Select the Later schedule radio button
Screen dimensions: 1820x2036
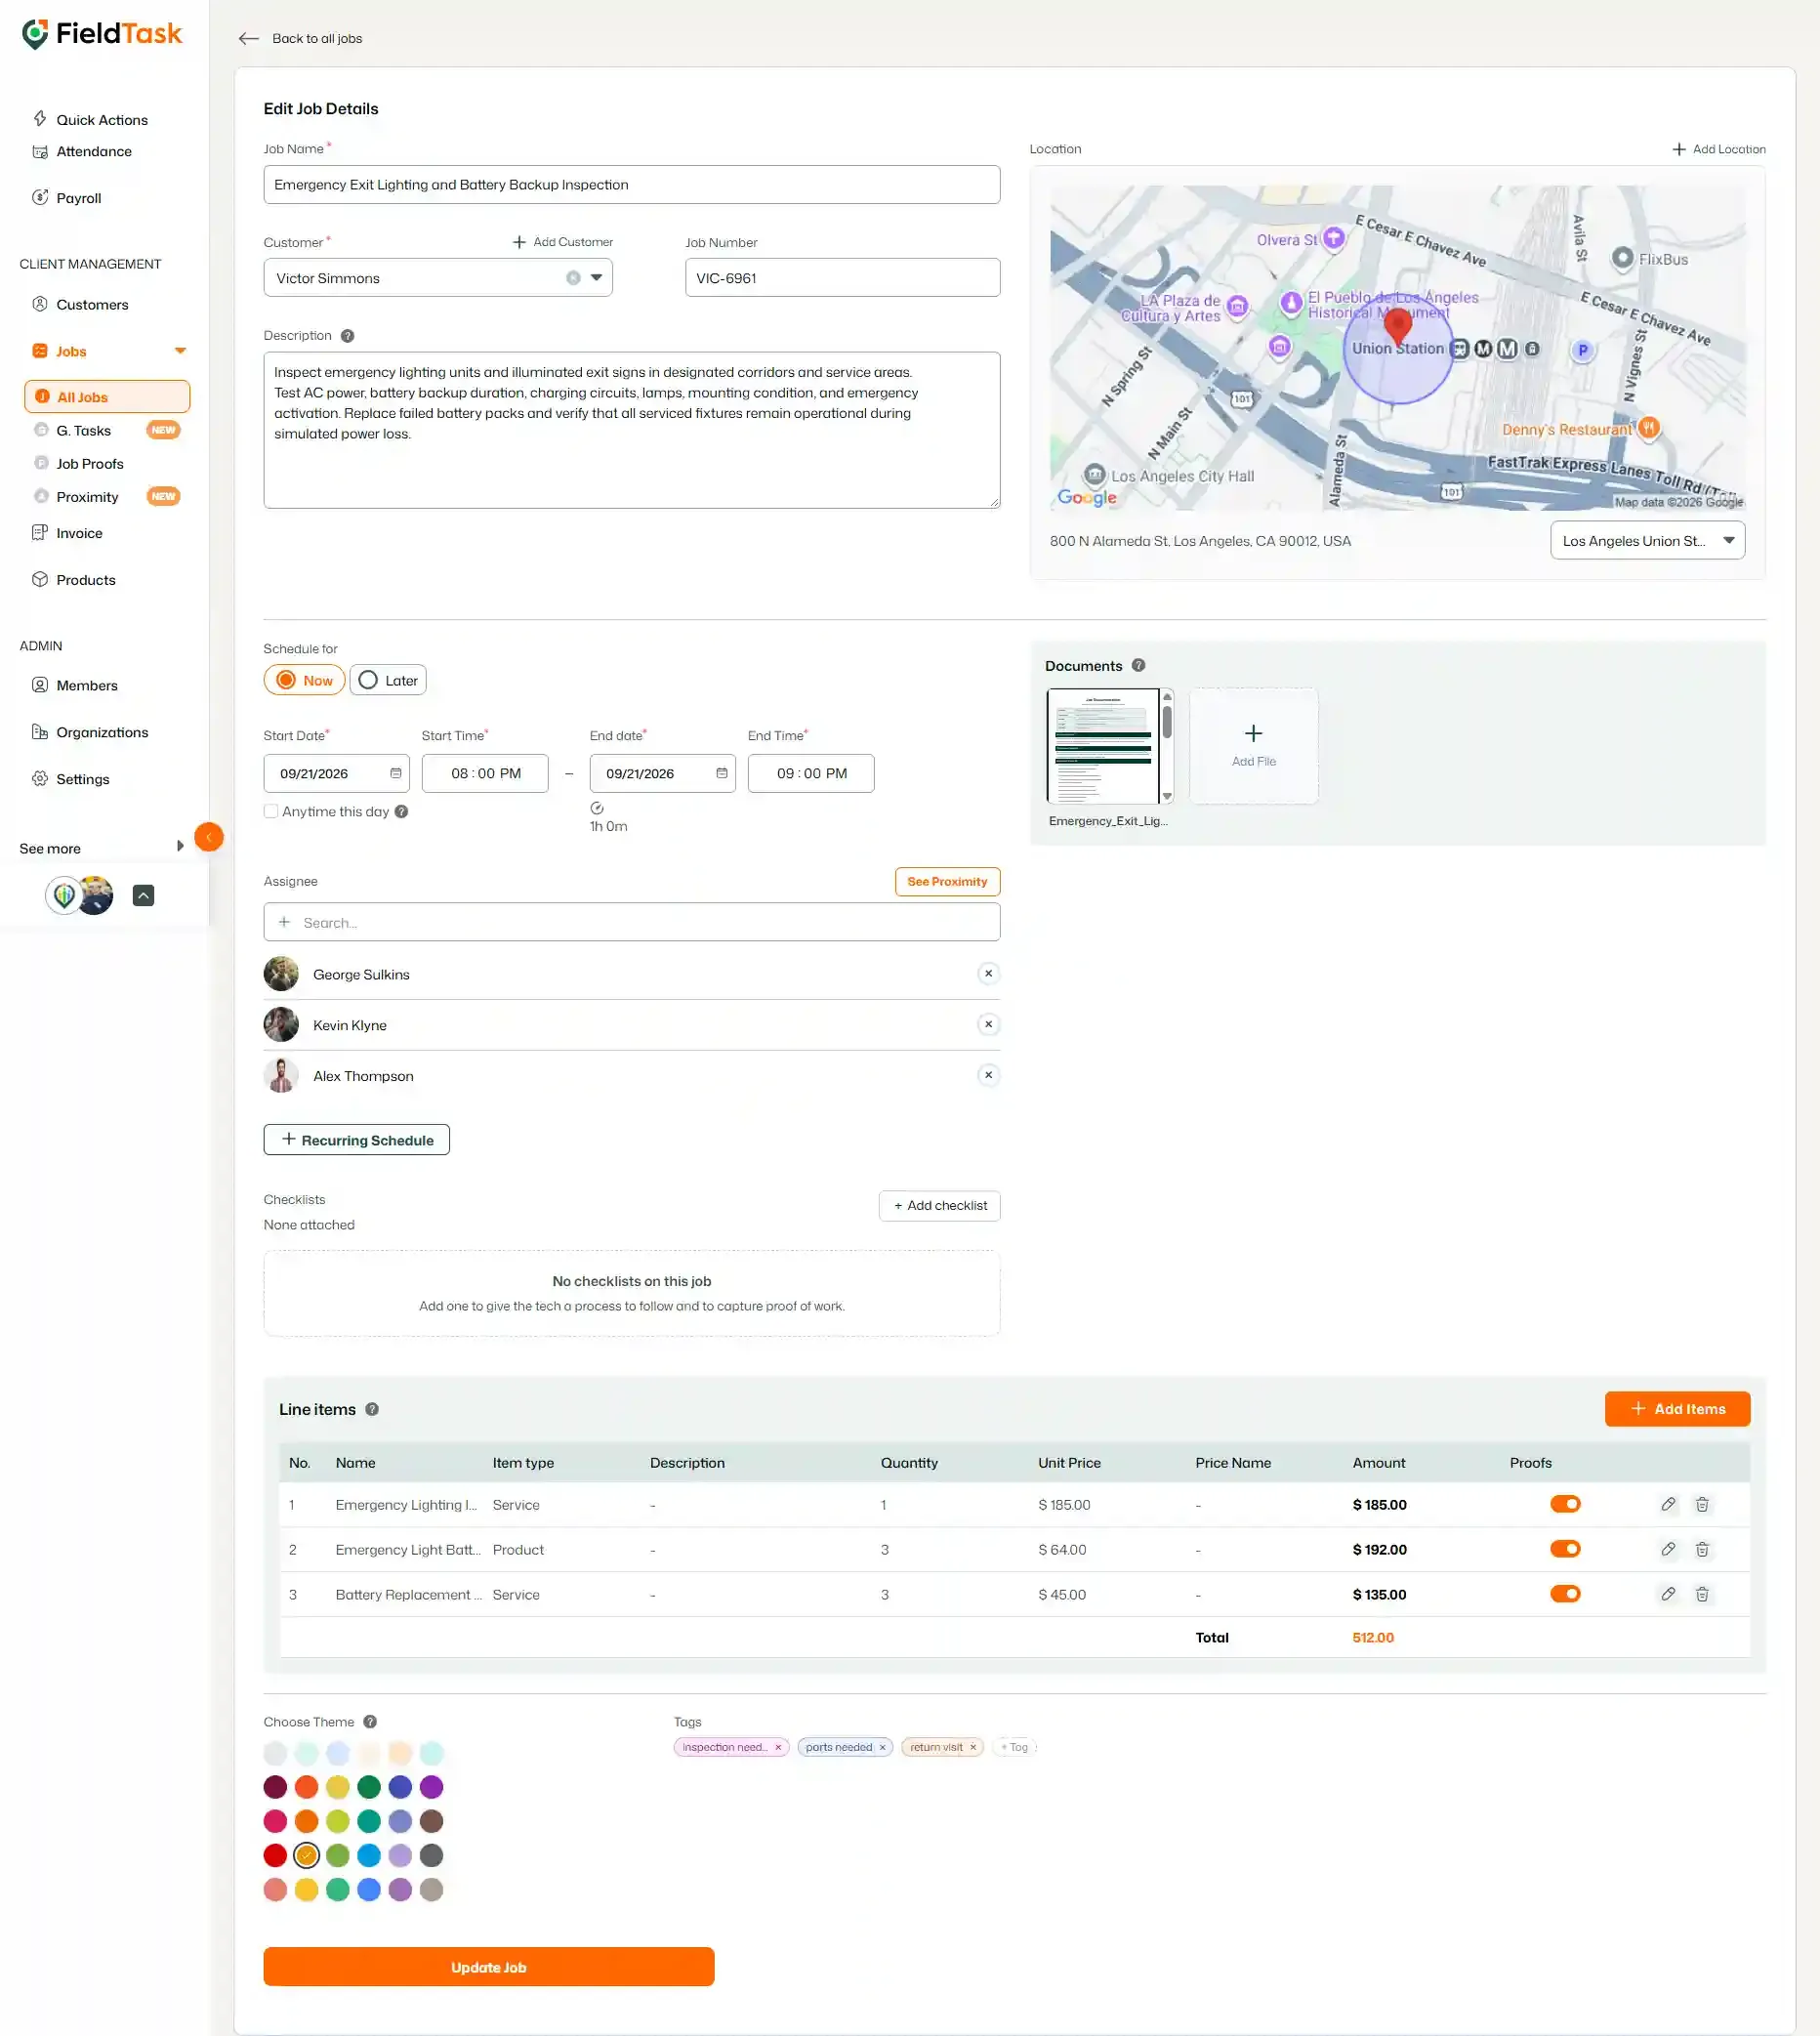point(388,680)
